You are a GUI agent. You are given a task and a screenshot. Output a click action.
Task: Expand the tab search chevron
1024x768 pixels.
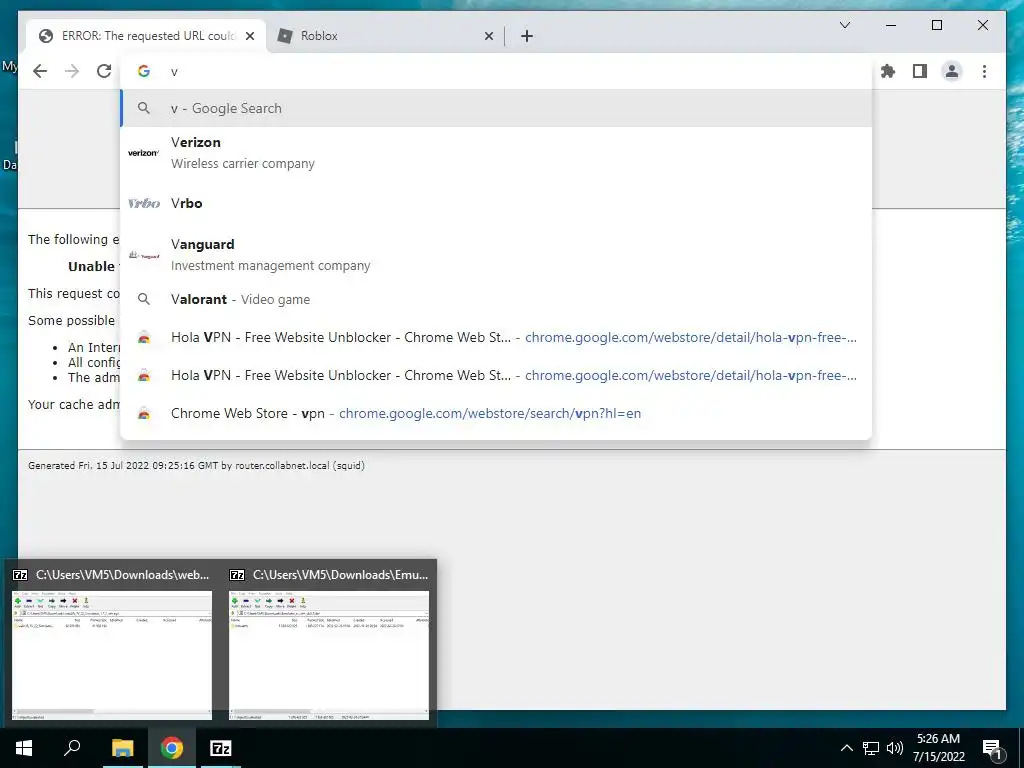[x=844, y=25]
